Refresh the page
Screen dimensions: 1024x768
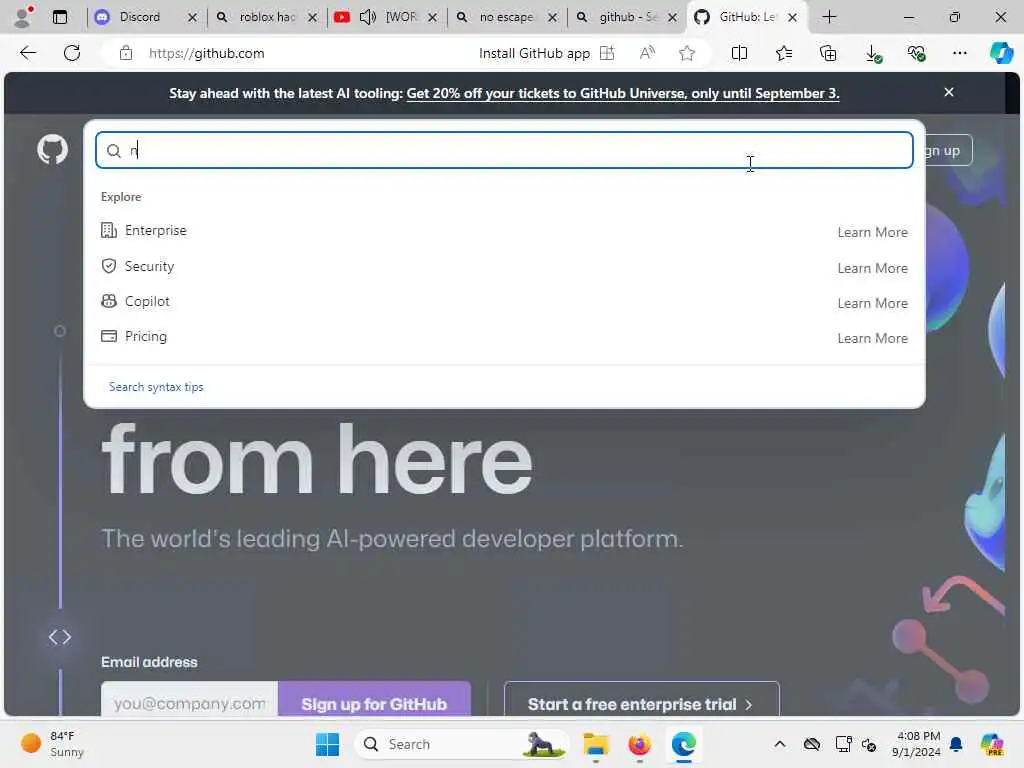pyautogui.click(x=72, y=53)
